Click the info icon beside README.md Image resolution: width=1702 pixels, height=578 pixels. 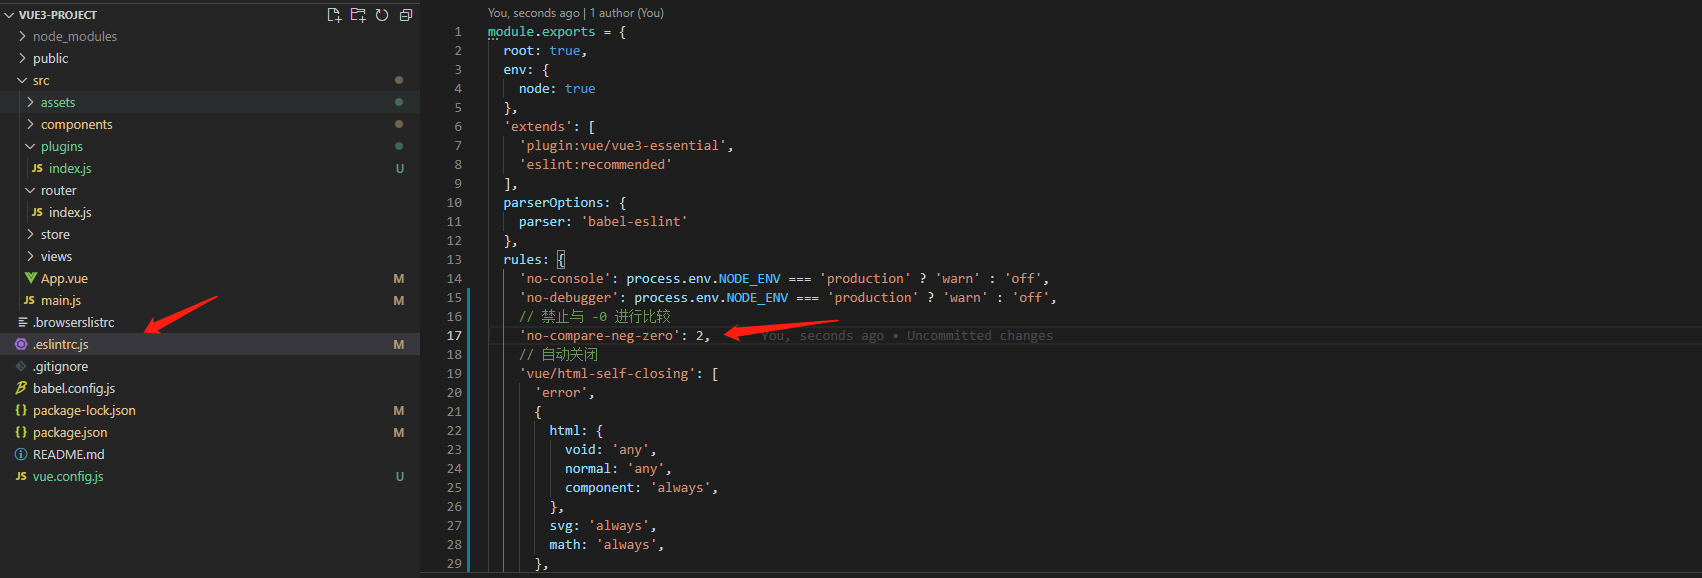pos(21,454)
